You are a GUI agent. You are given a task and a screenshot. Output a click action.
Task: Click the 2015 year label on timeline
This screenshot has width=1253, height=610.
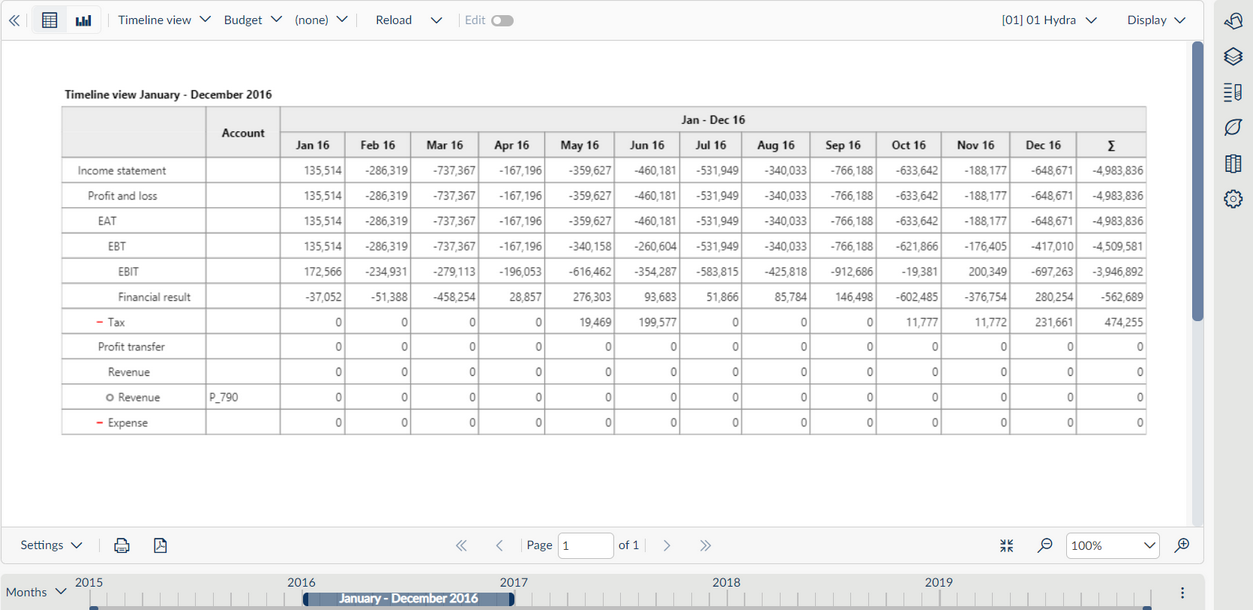coord(89,582)
